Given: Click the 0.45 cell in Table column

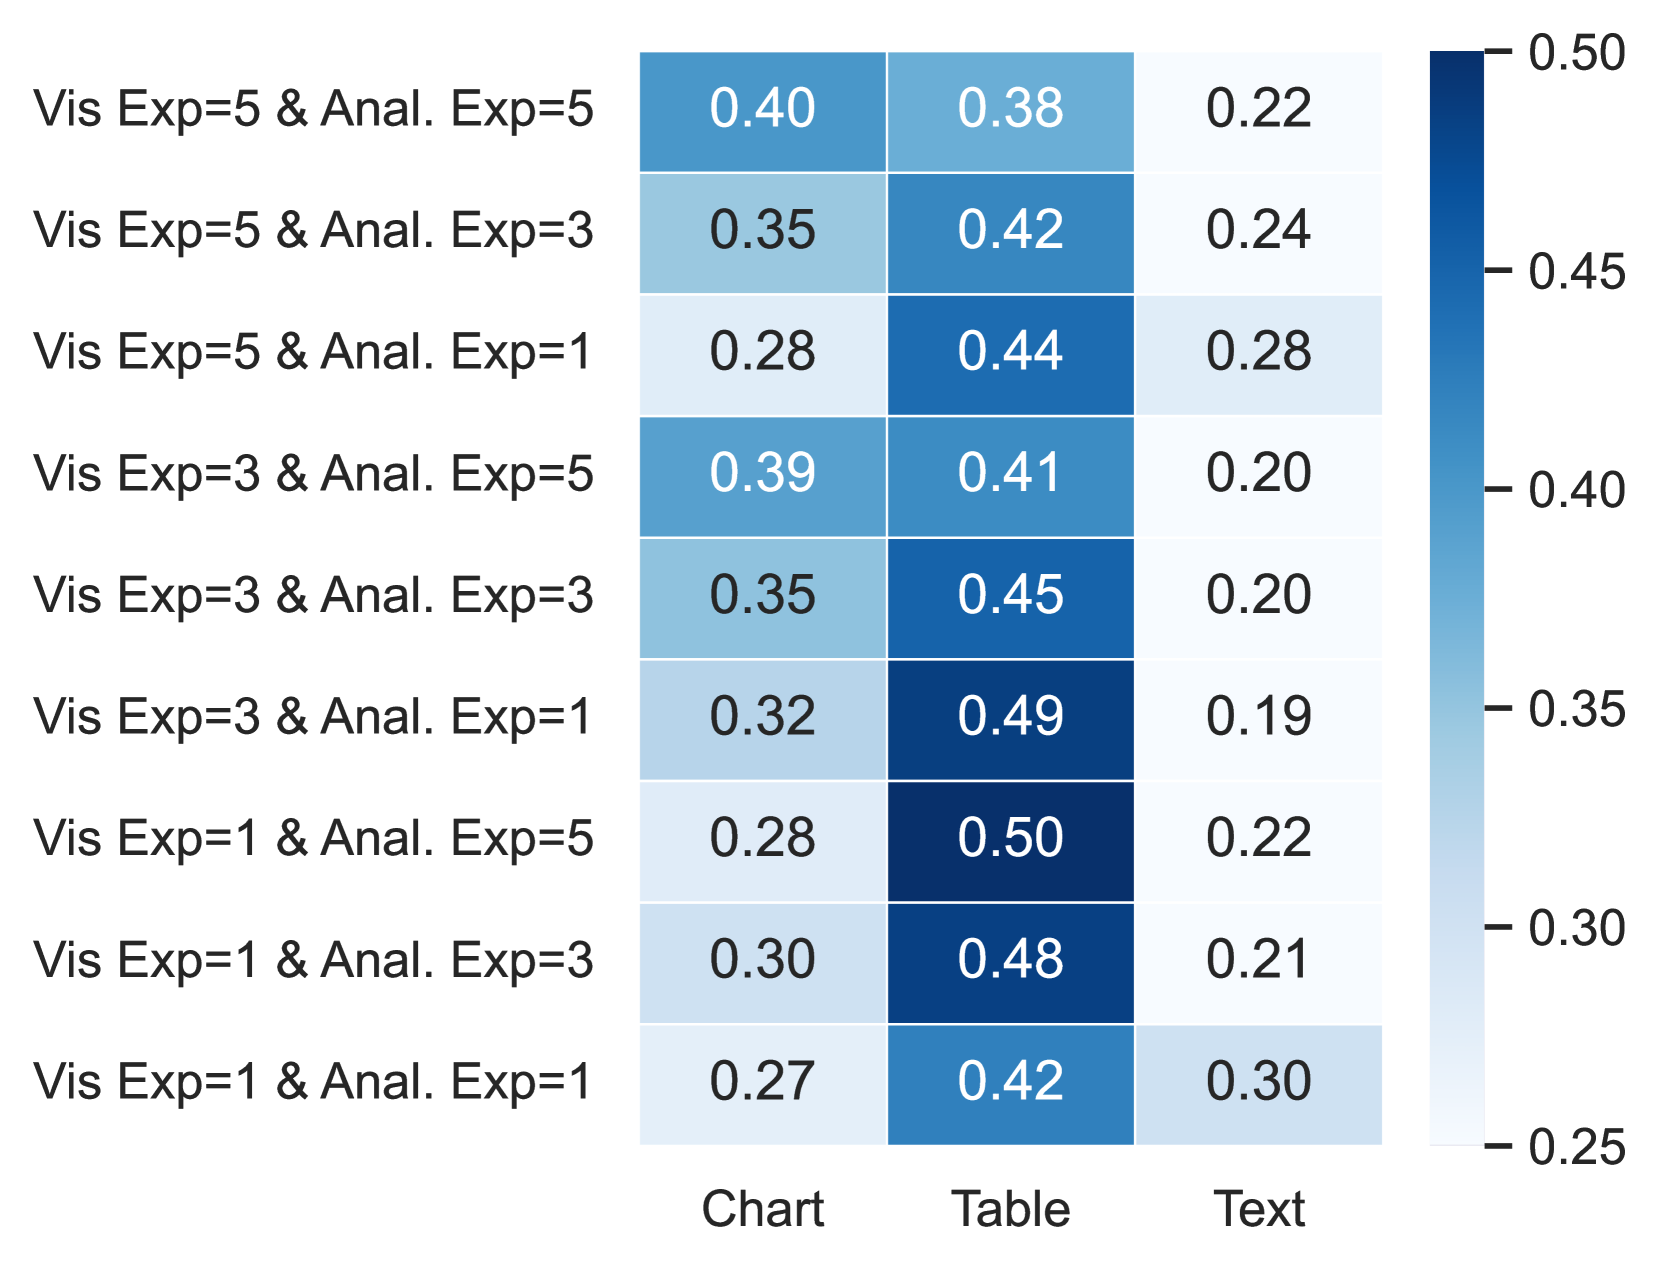Looking at the screenshot, I should 1010,595.
